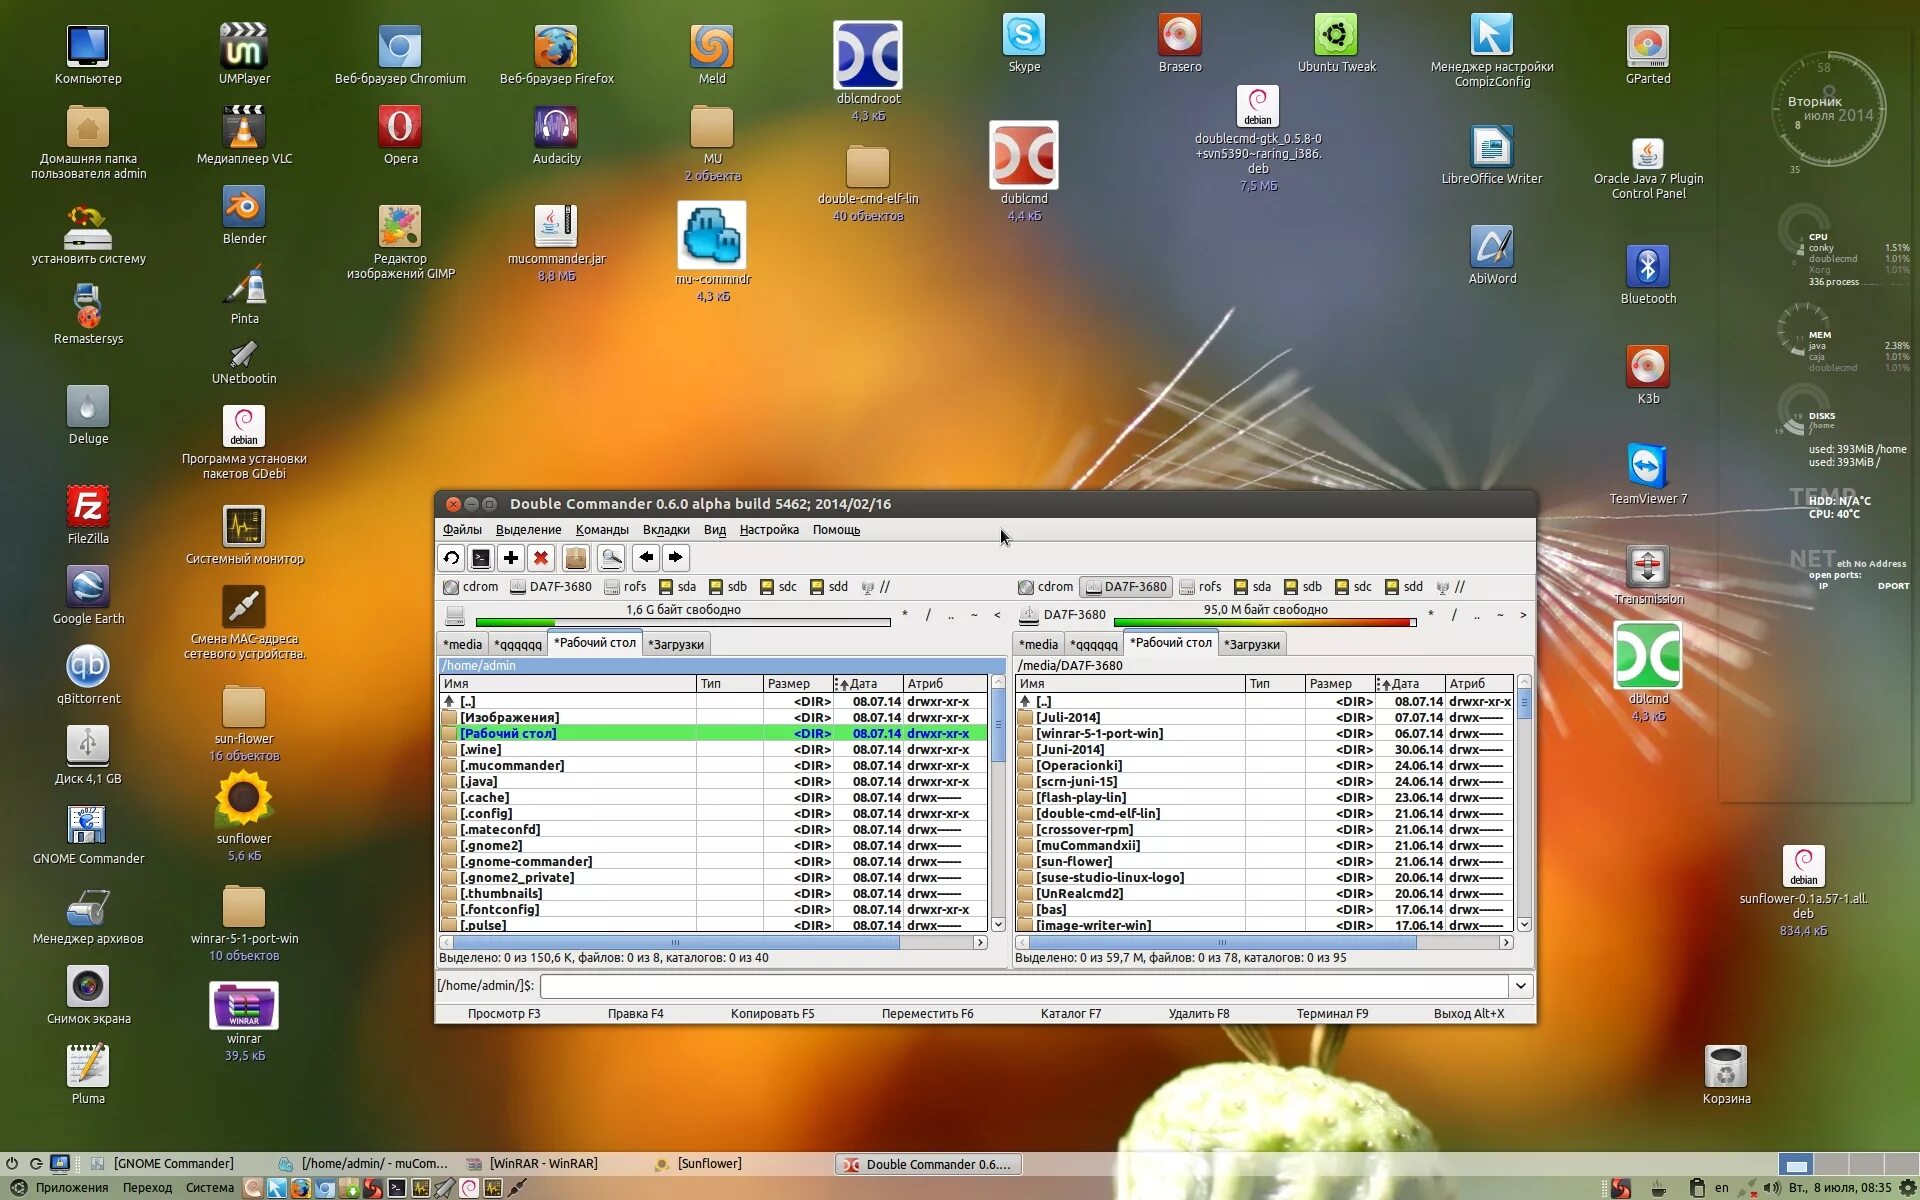Click left panel horizontal scrollbar

pos(675,943)
